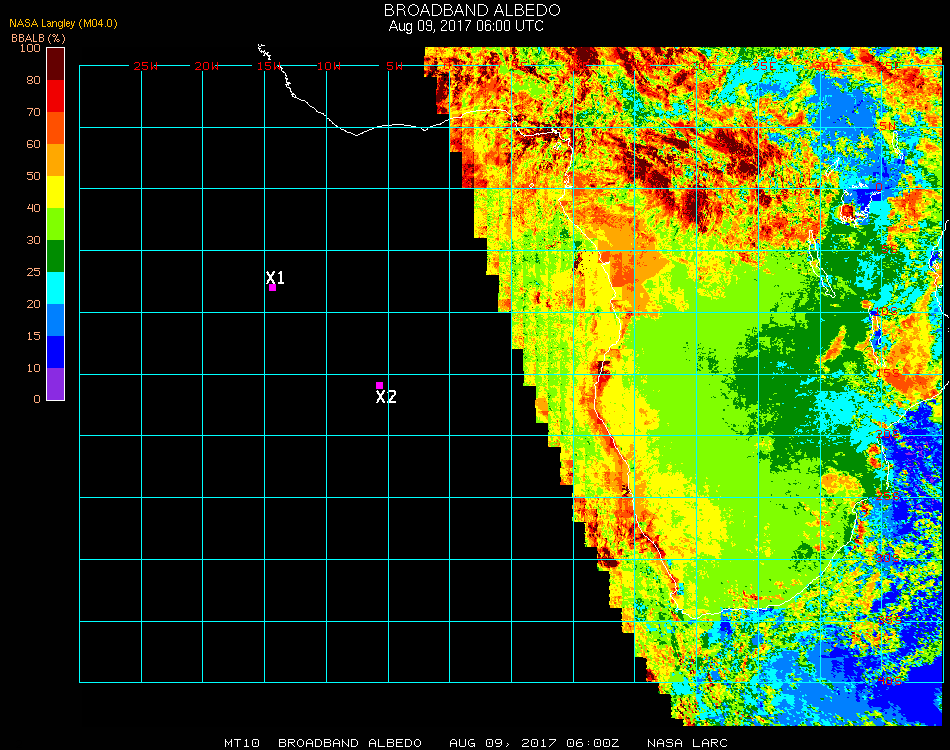950x750 pixels.
Task: Click the 20W longitude label
Action: click(207, 66)
